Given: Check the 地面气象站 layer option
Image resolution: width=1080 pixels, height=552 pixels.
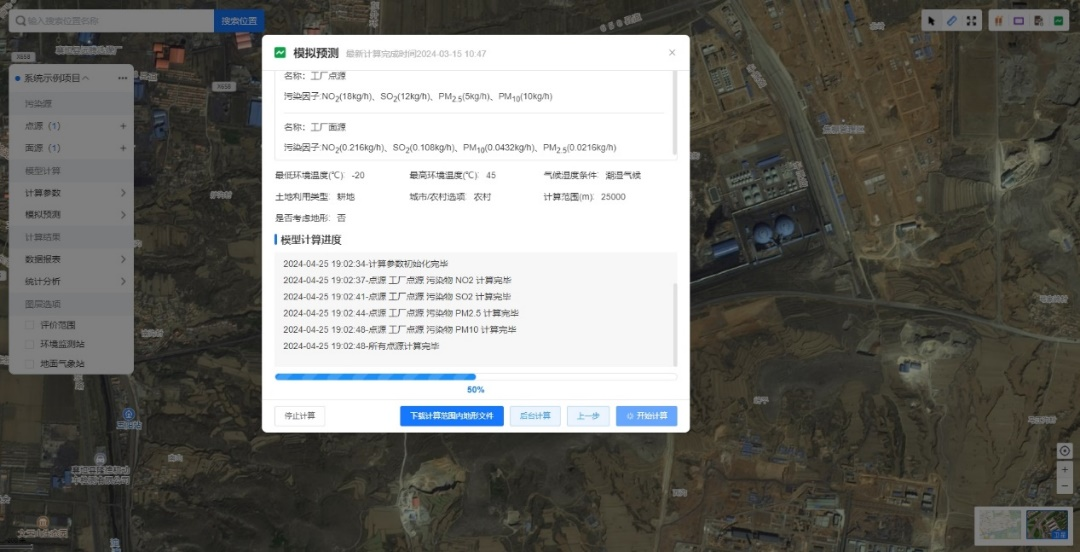Looking at the screenshot, I should tap(30, 363).
